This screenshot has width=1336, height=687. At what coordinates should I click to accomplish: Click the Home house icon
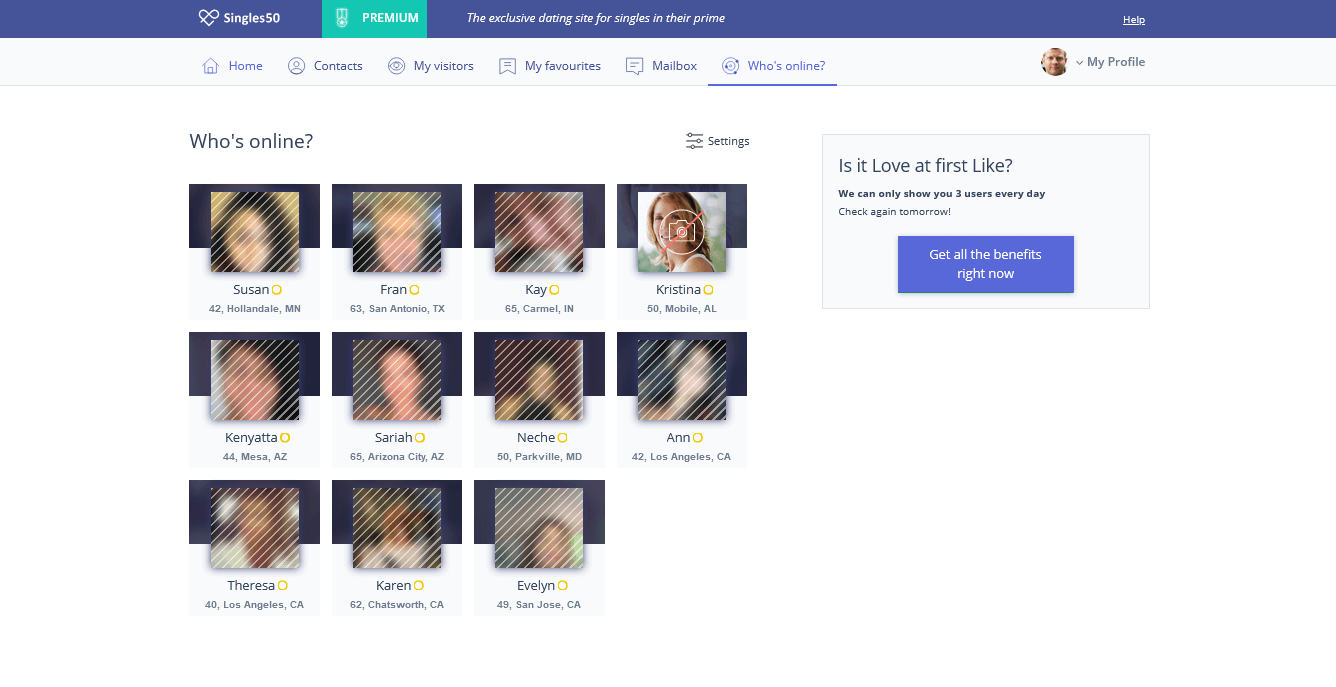point(210,66)
